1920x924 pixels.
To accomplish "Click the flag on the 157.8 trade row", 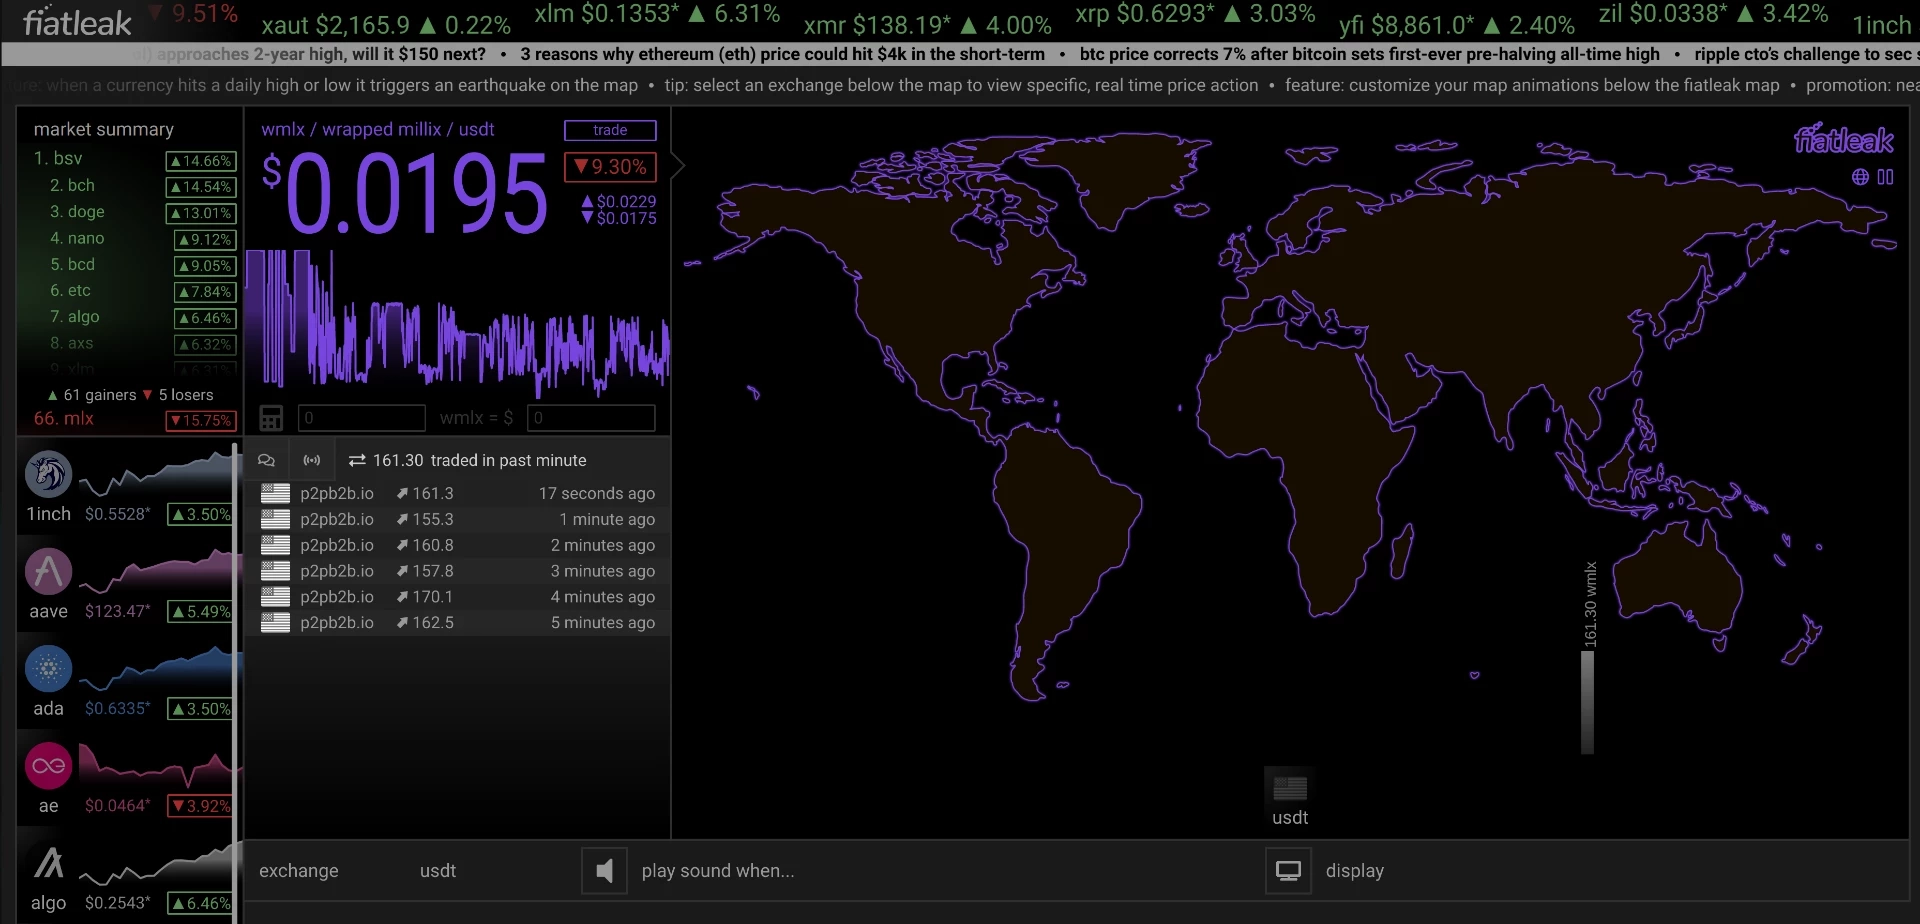I will [x=275, y=571].
